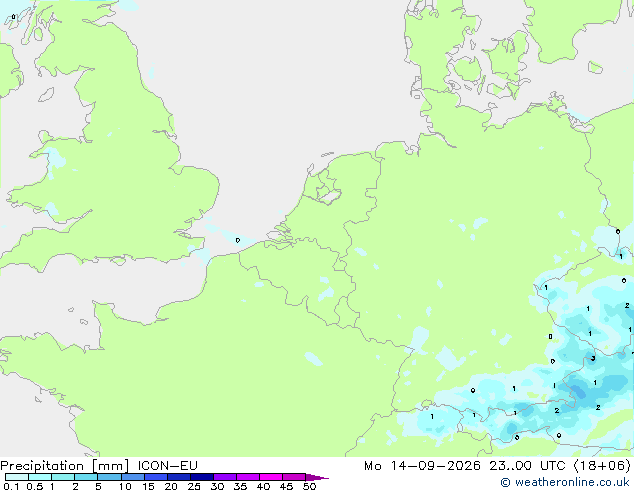The image size is (634, 490).
Task: Select the 30–35 mm purple legend swatch
Action: pos(225,477)
